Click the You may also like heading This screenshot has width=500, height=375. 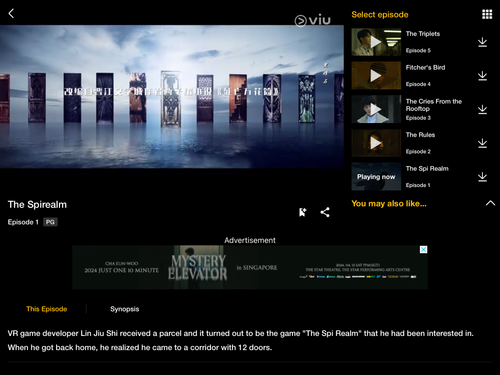click(x=389, y=203)
